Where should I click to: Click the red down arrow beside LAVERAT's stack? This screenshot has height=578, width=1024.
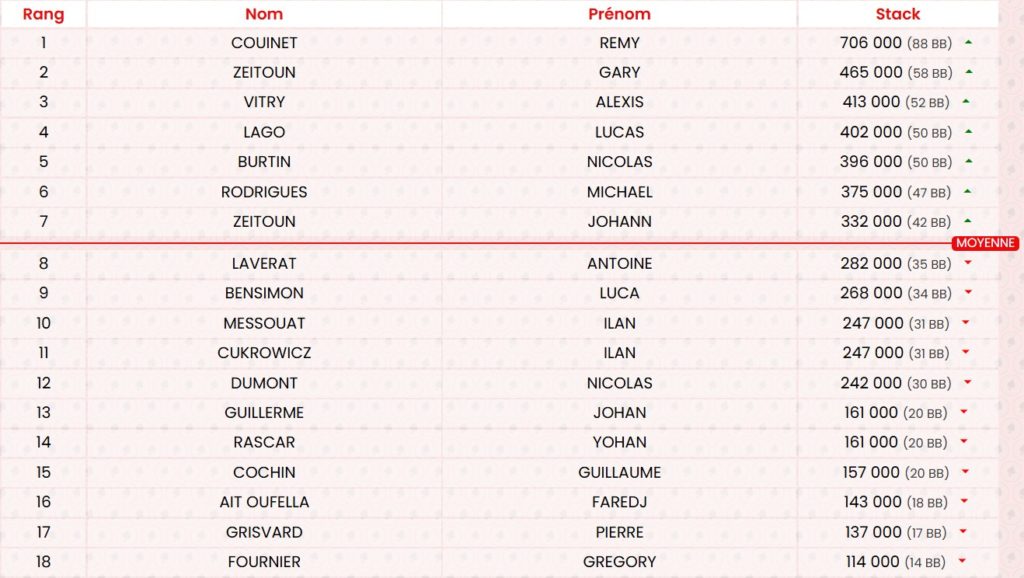pyautogui.click(x=968, y=264)
